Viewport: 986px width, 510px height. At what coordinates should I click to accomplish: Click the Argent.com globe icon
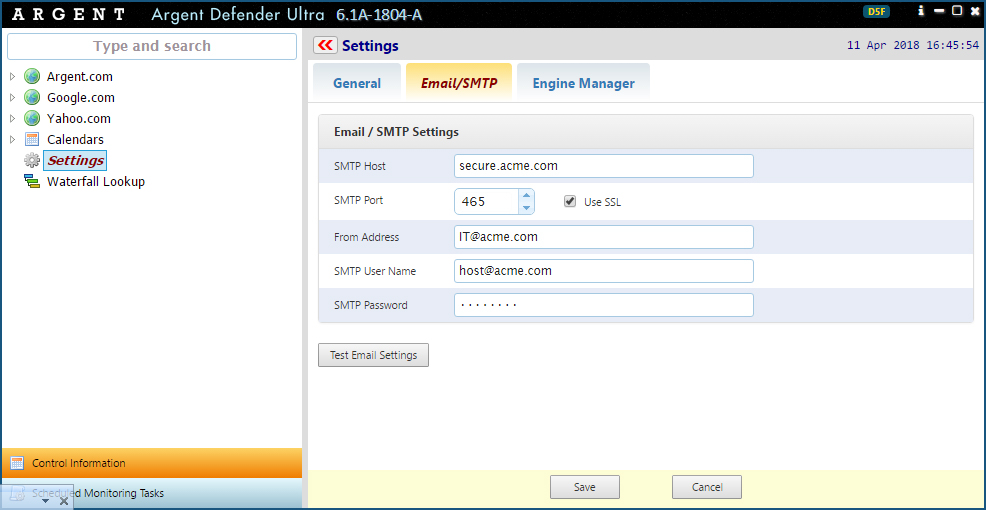pyautogui.click(x=32, y=77)
